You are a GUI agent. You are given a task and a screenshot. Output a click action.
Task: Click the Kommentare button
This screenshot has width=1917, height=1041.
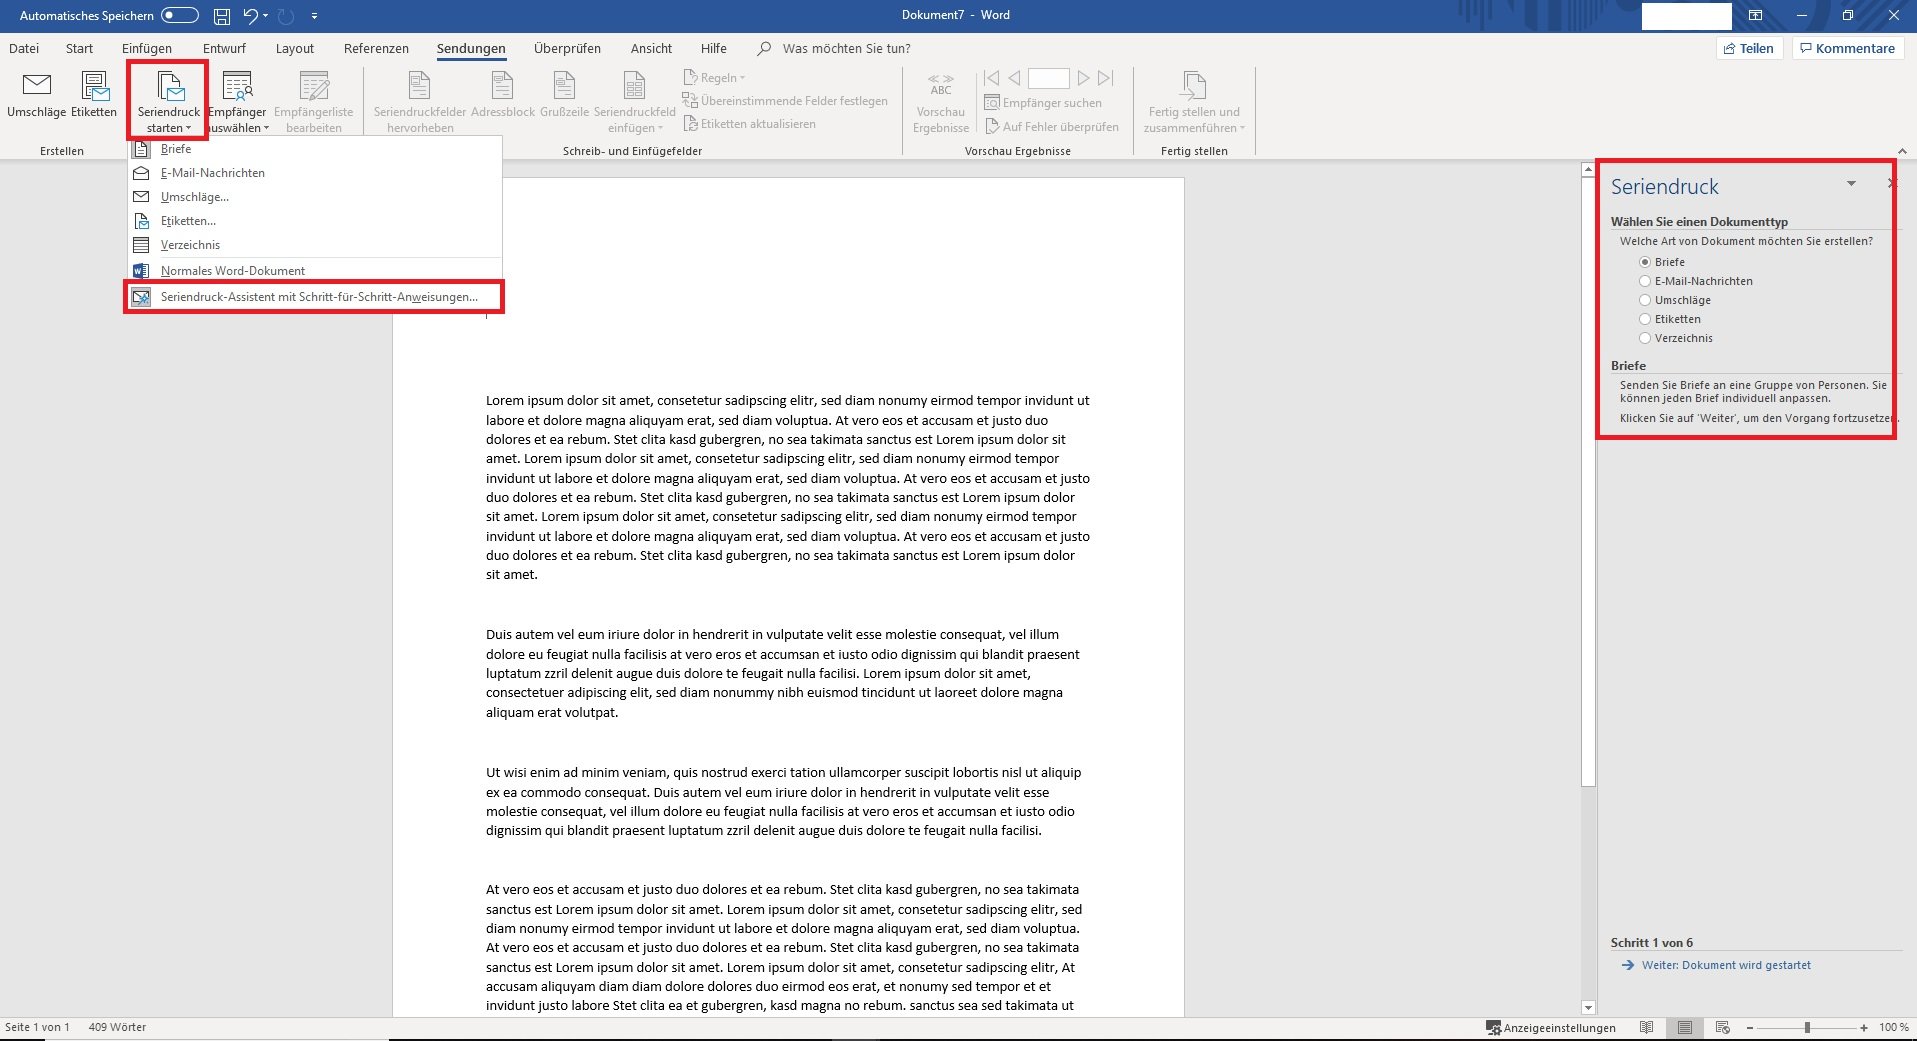click(x=1847, y=48)
